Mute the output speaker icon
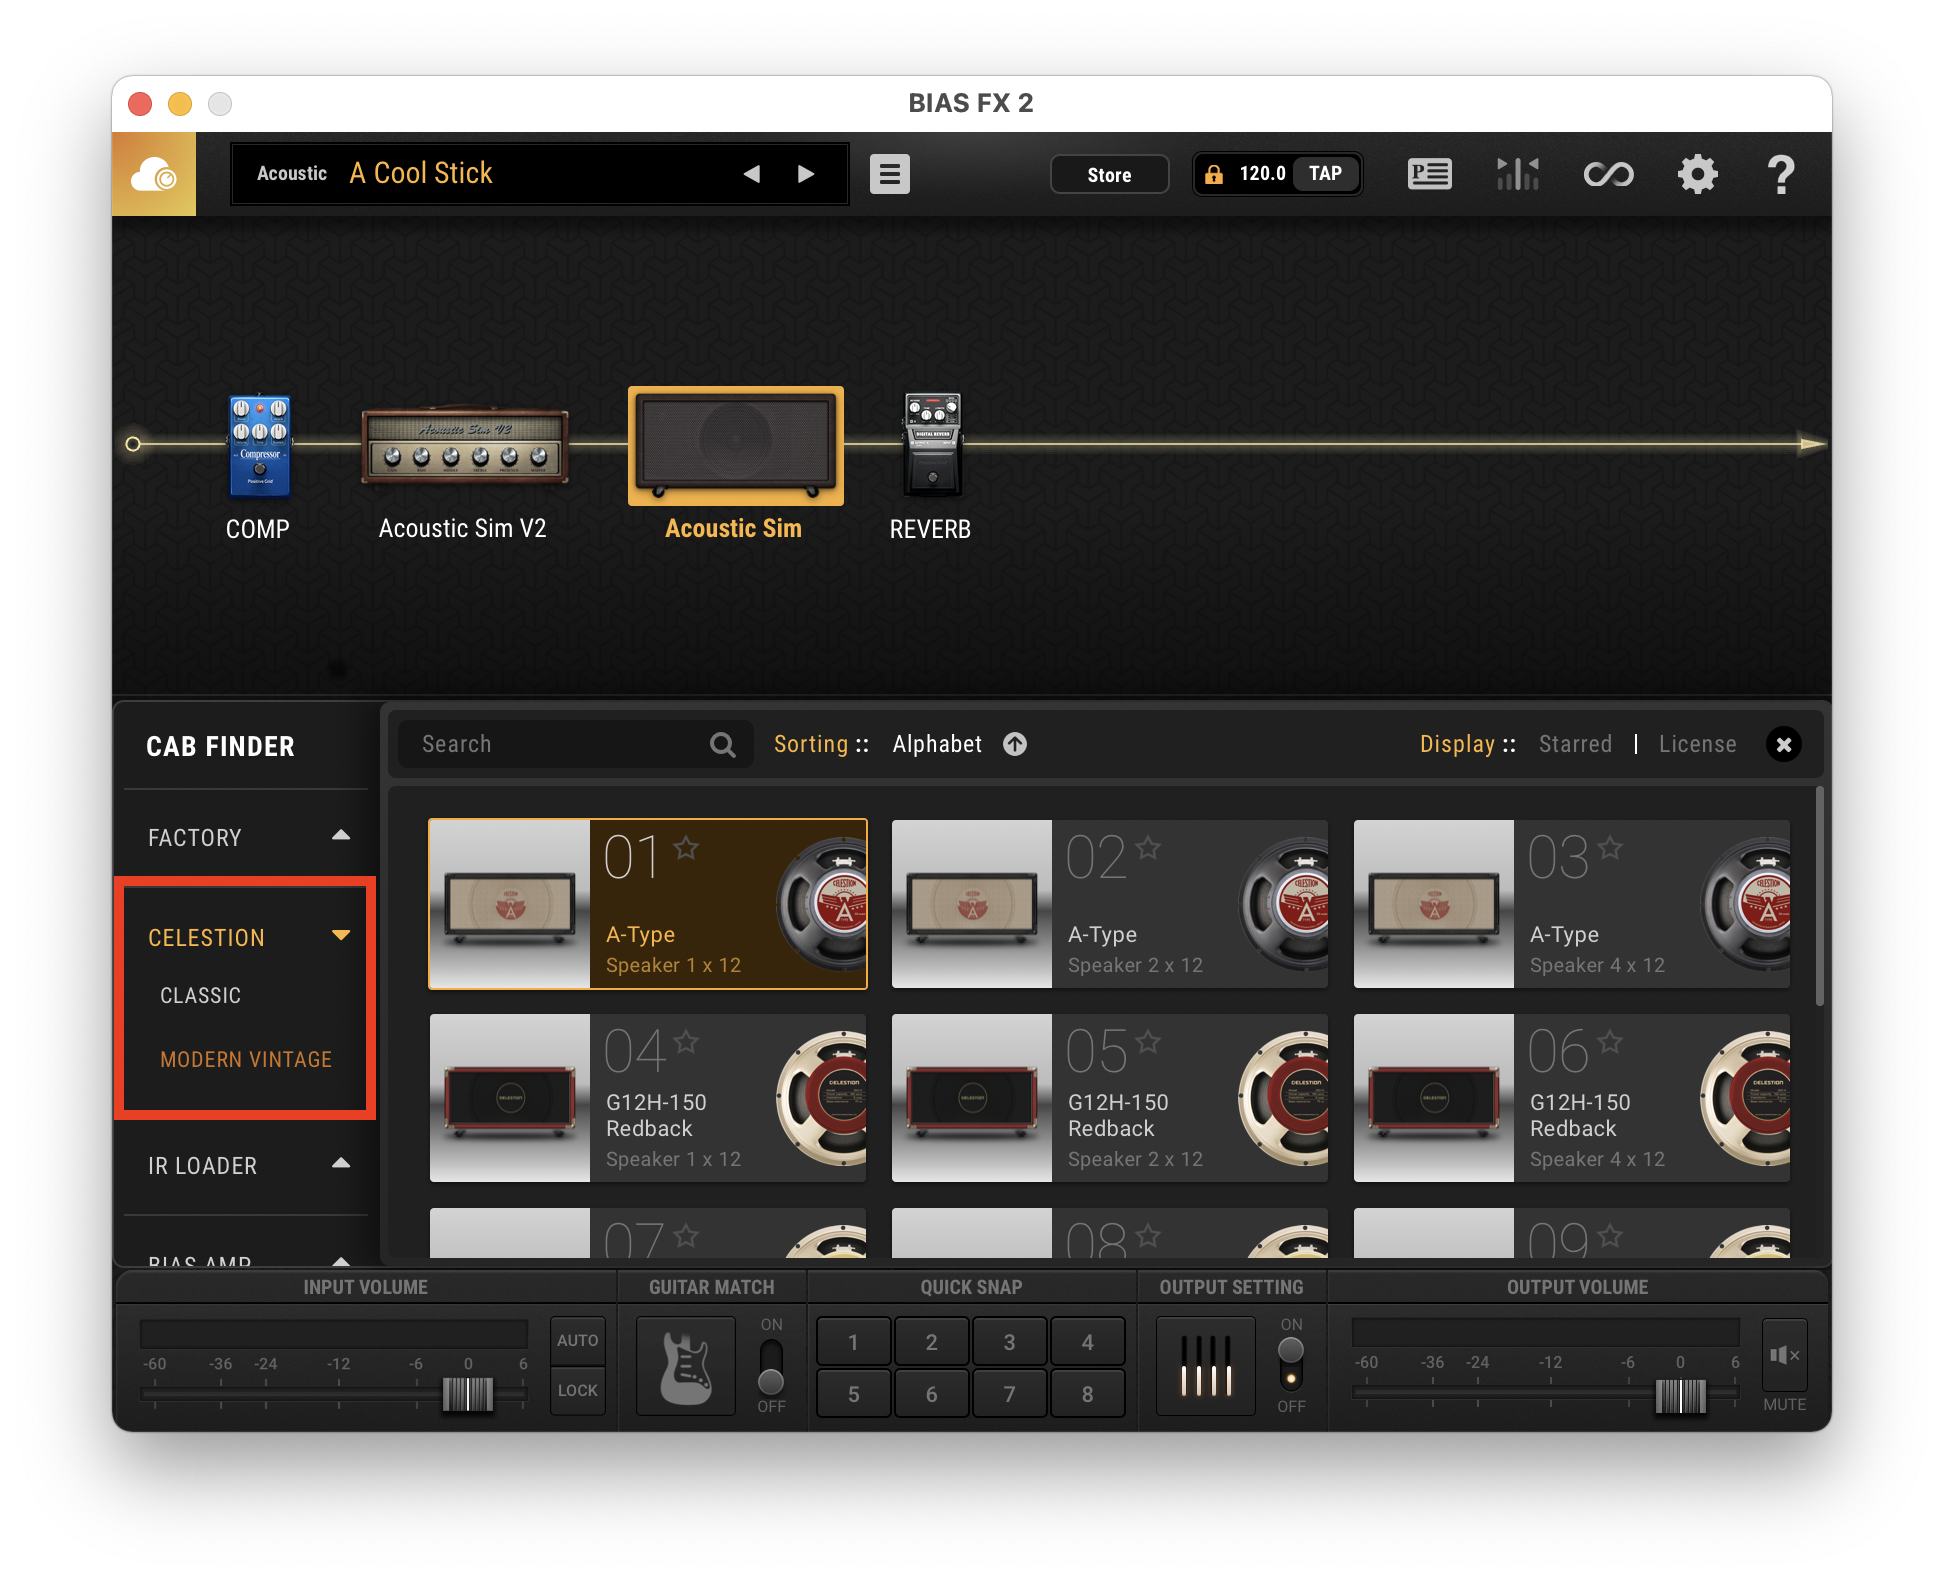 1784,1355
